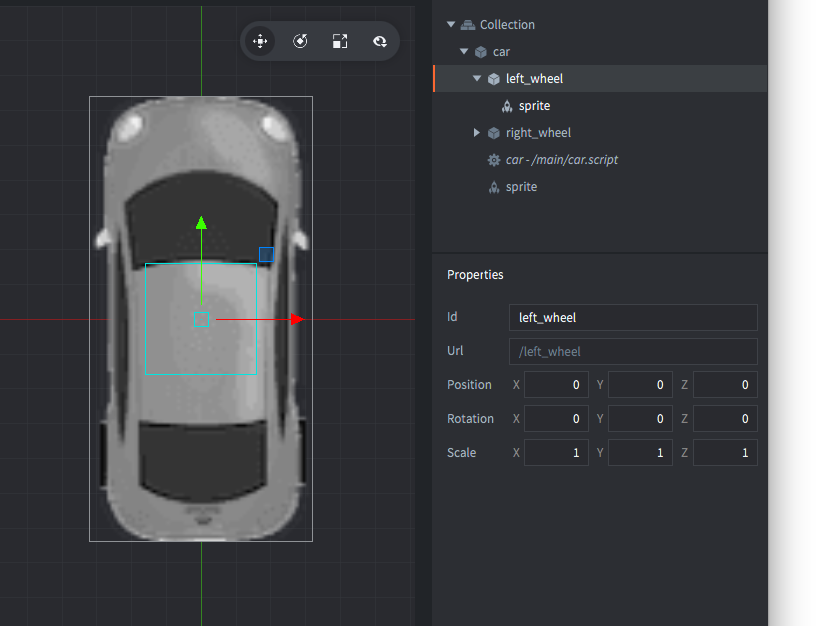The width and height of the screenshot is (824, 626).
Task: Click the Url field /left_wheel
Action: click(x=633, y=352)
